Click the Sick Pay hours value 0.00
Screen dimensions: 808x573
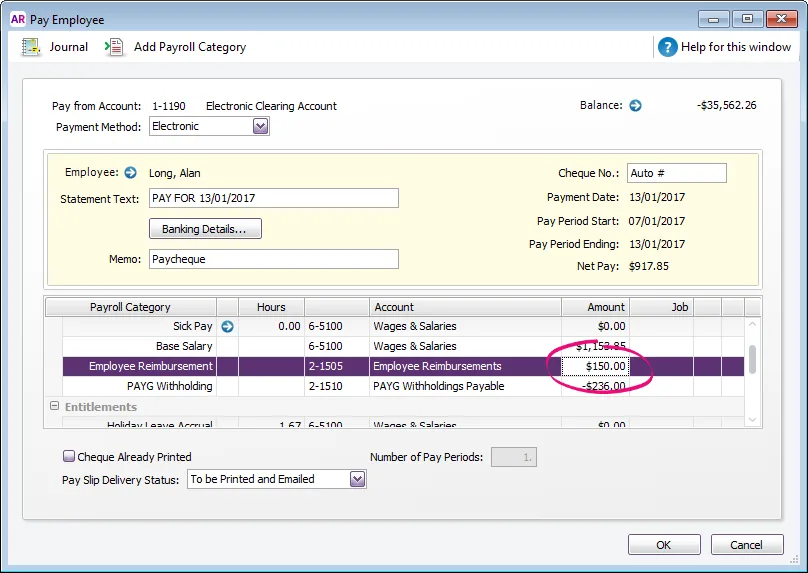(x=289, y=326)
